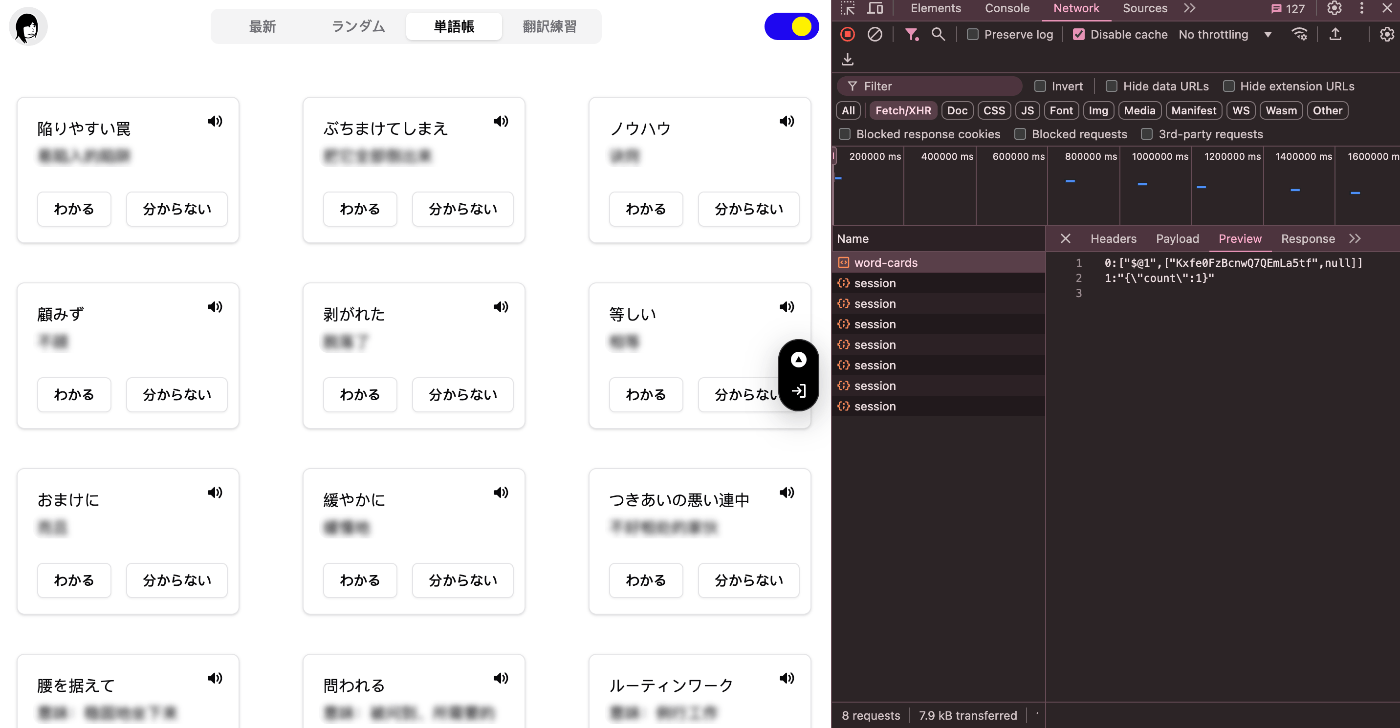
Task: Clear the network log
Action: tap(875, 34)
